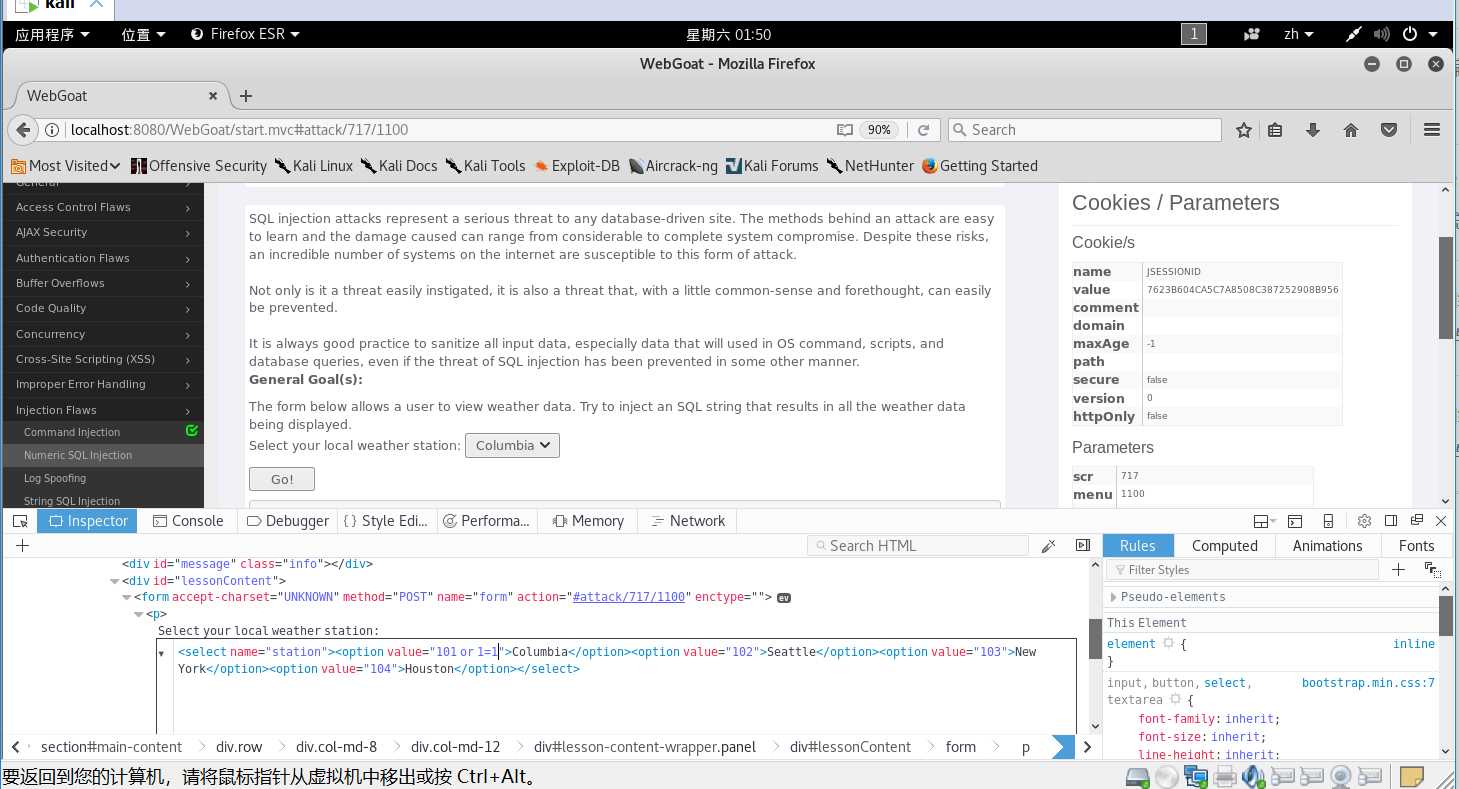1459x789 pixels.
Task: Add a new CSS rule with plus icon
Action: (x=1398, y=569)
